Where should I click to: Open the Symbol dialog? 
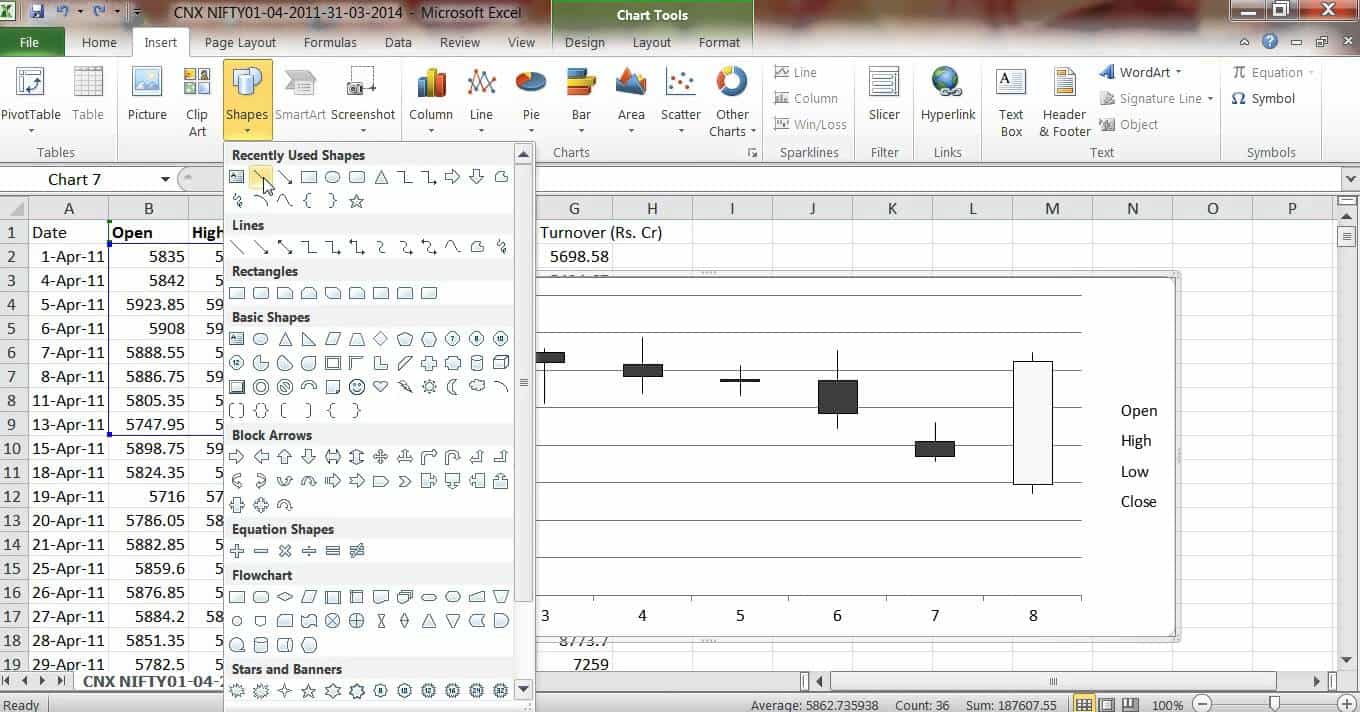point(1263,98)
